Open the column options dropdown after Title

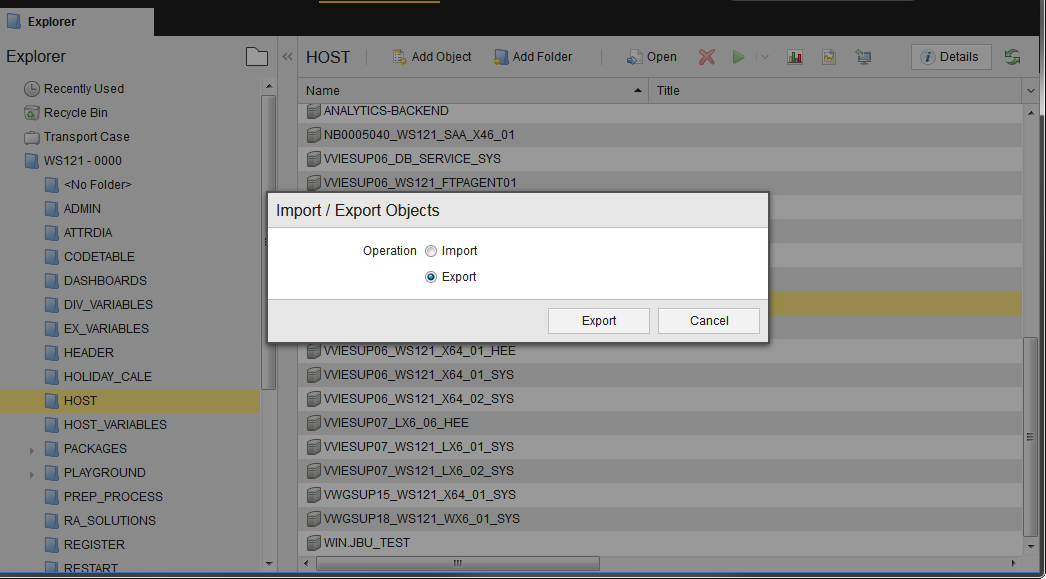[x=1031, y=91]
